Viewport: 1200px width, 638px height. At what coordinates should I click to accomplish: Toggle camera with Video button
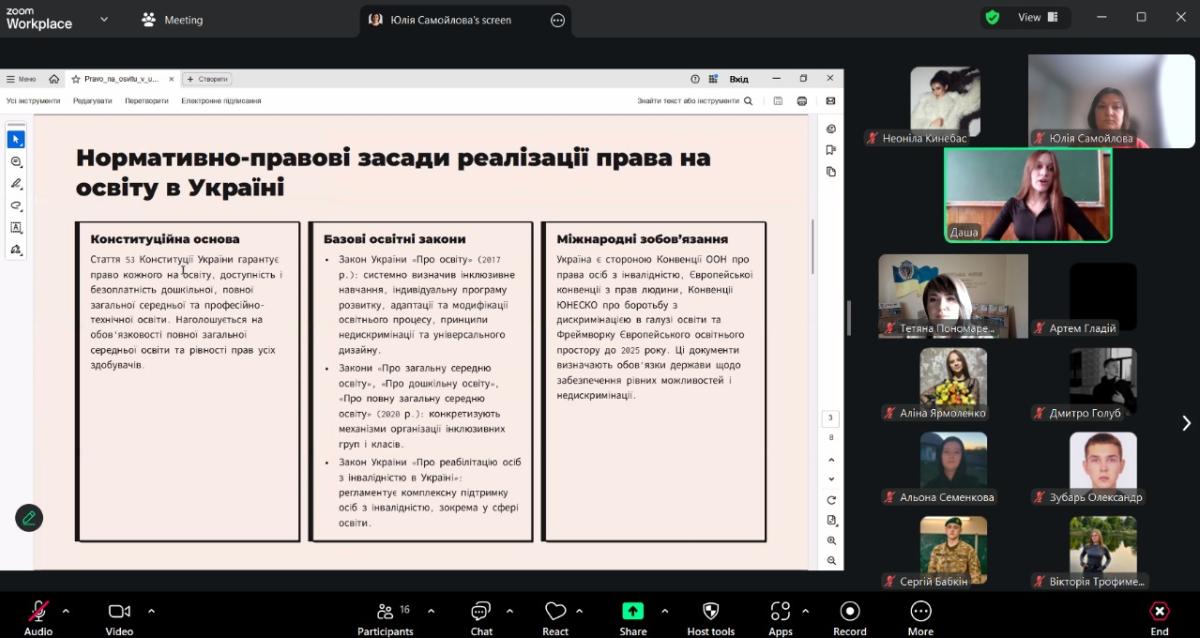click(119, 612)
